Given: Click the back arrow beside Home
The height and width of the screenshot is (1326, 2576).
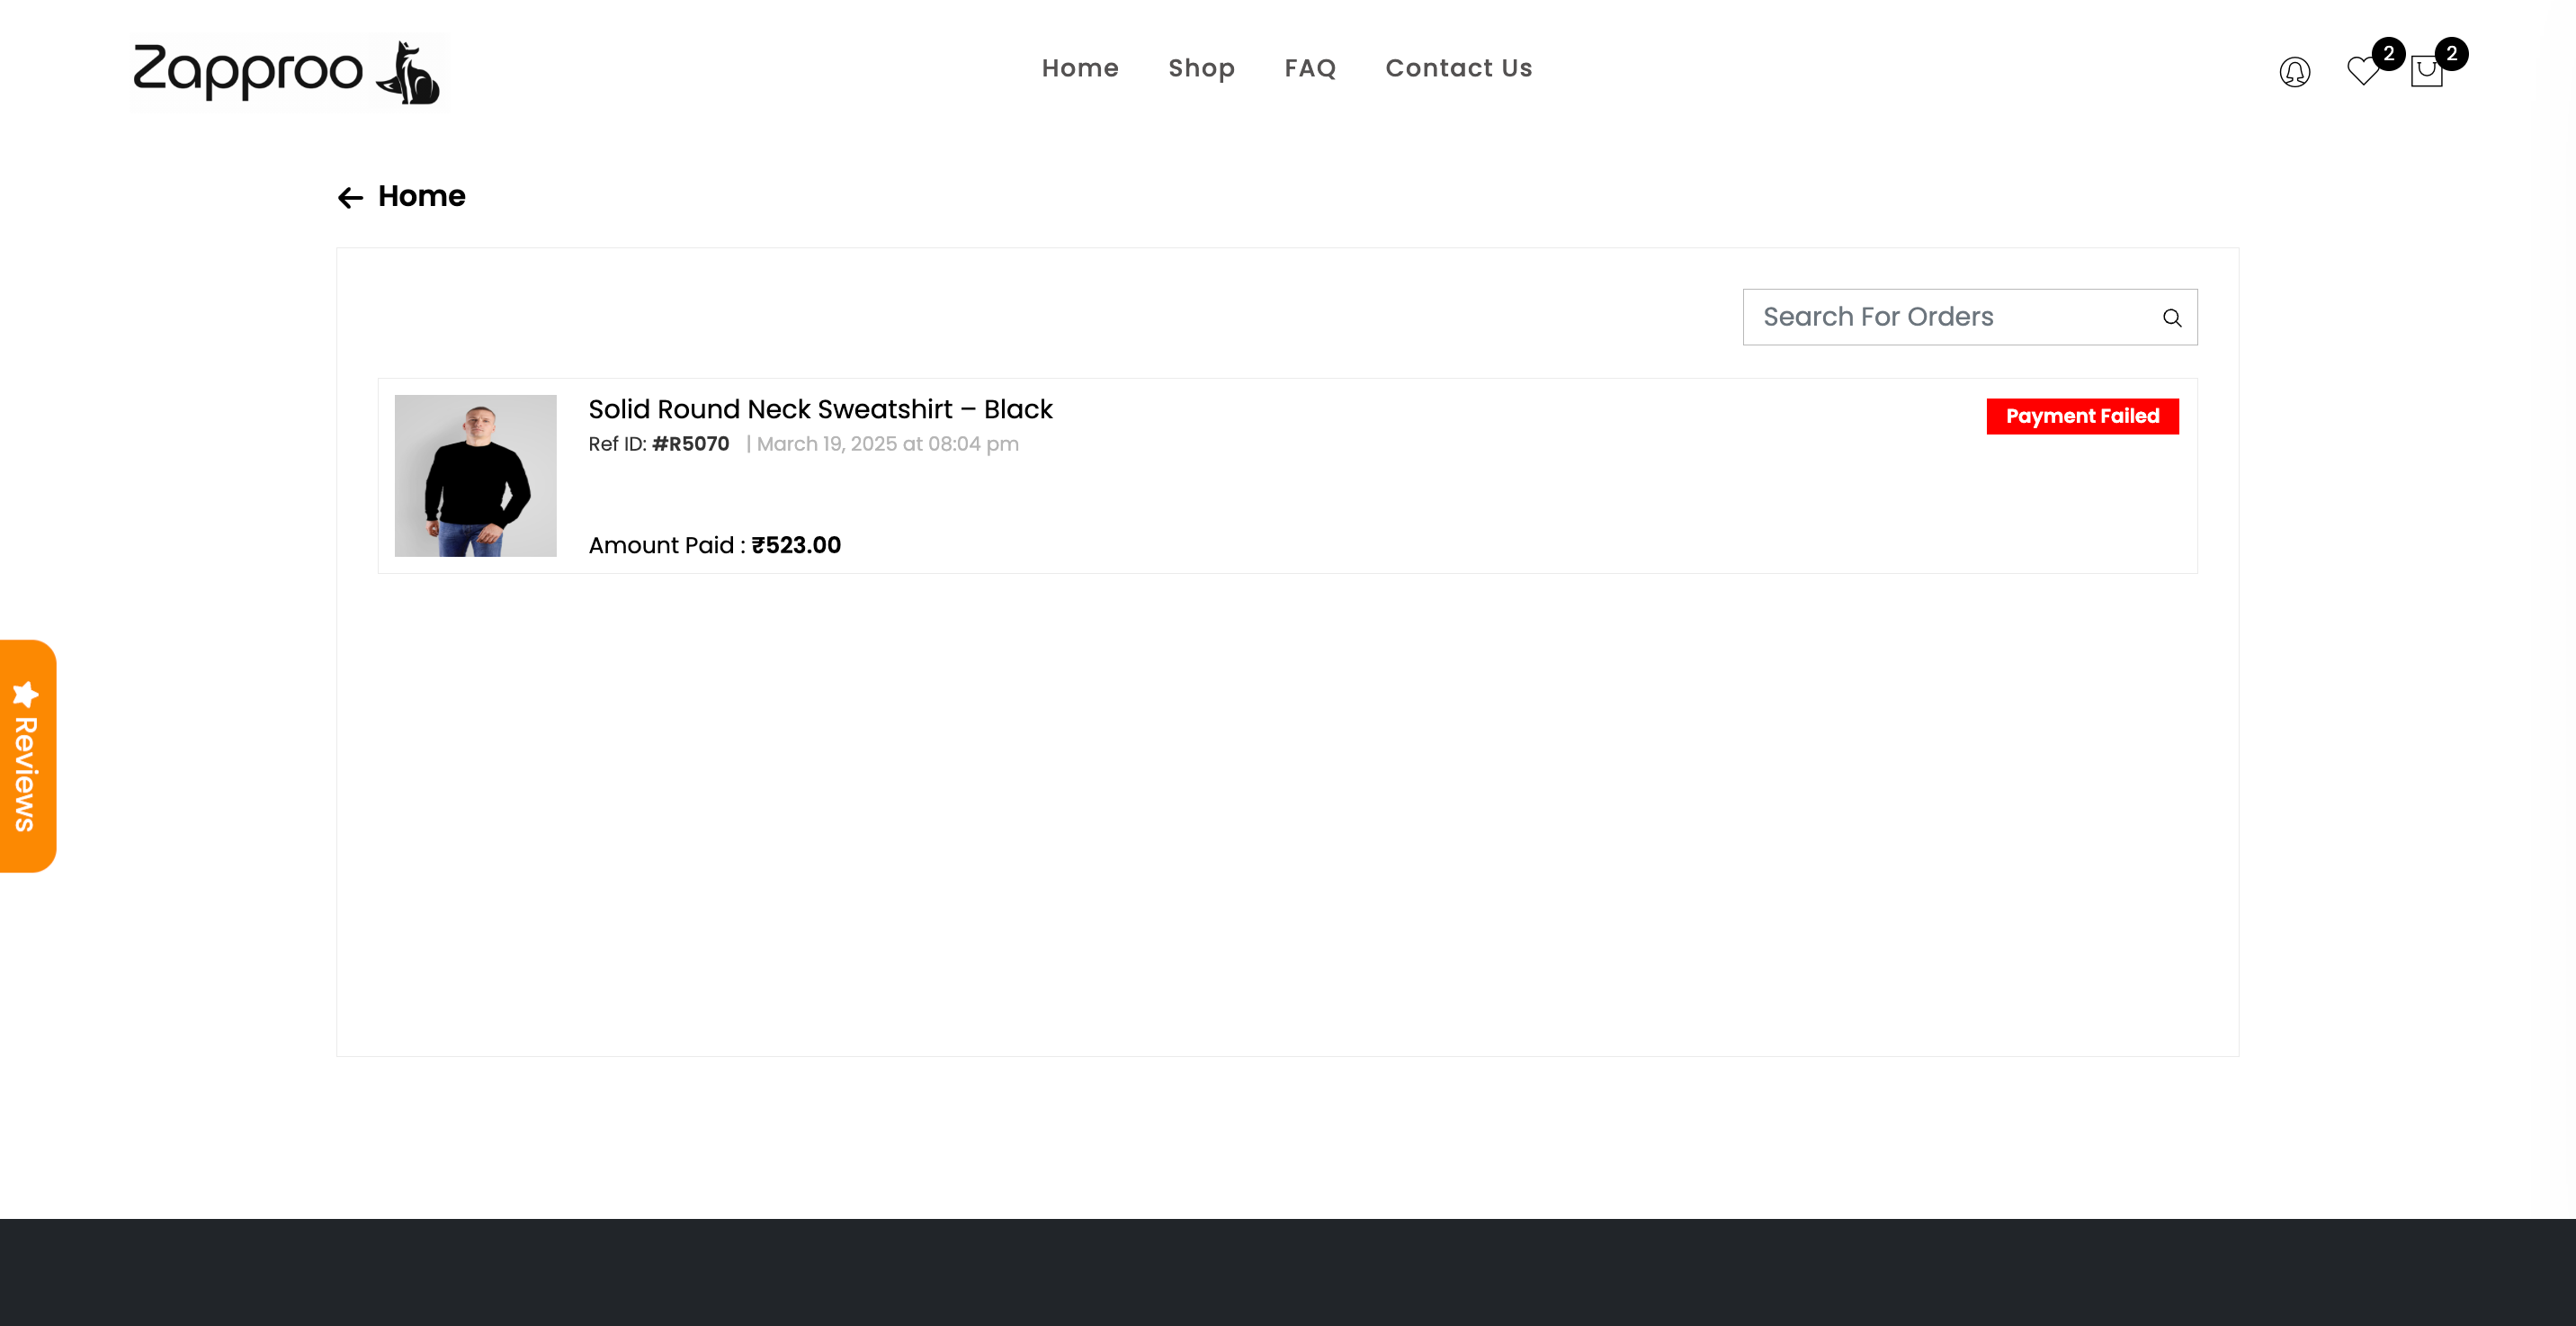Looking at the screenshot, I should [x=350, y=197].
